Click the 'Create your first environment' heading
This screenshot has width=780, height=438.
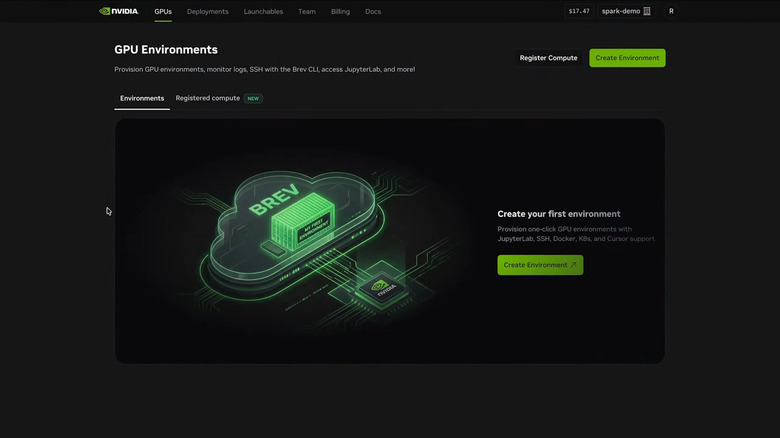(559, 214)
